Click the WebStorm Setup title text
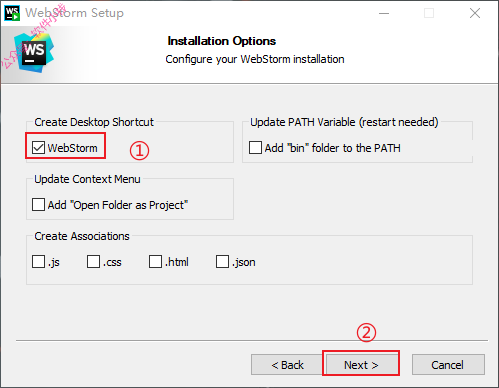The width and height of the screenshot is (499, 388). pos(74,13)
